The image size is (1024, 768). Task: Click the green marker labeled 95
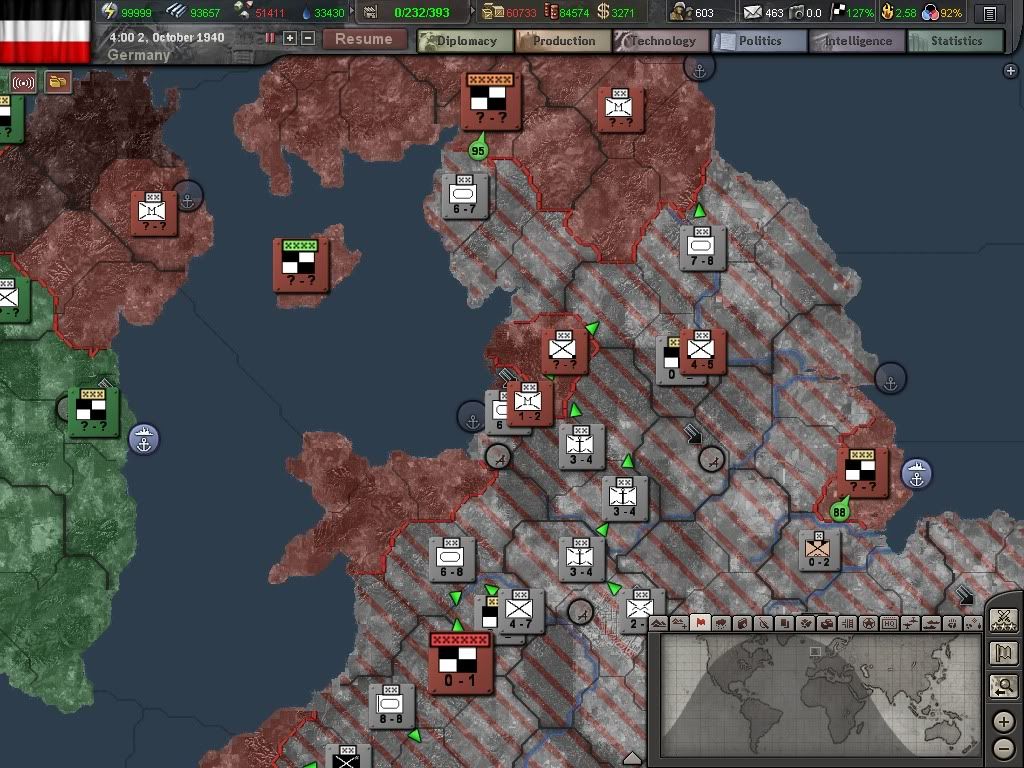(x=478, y=150)
